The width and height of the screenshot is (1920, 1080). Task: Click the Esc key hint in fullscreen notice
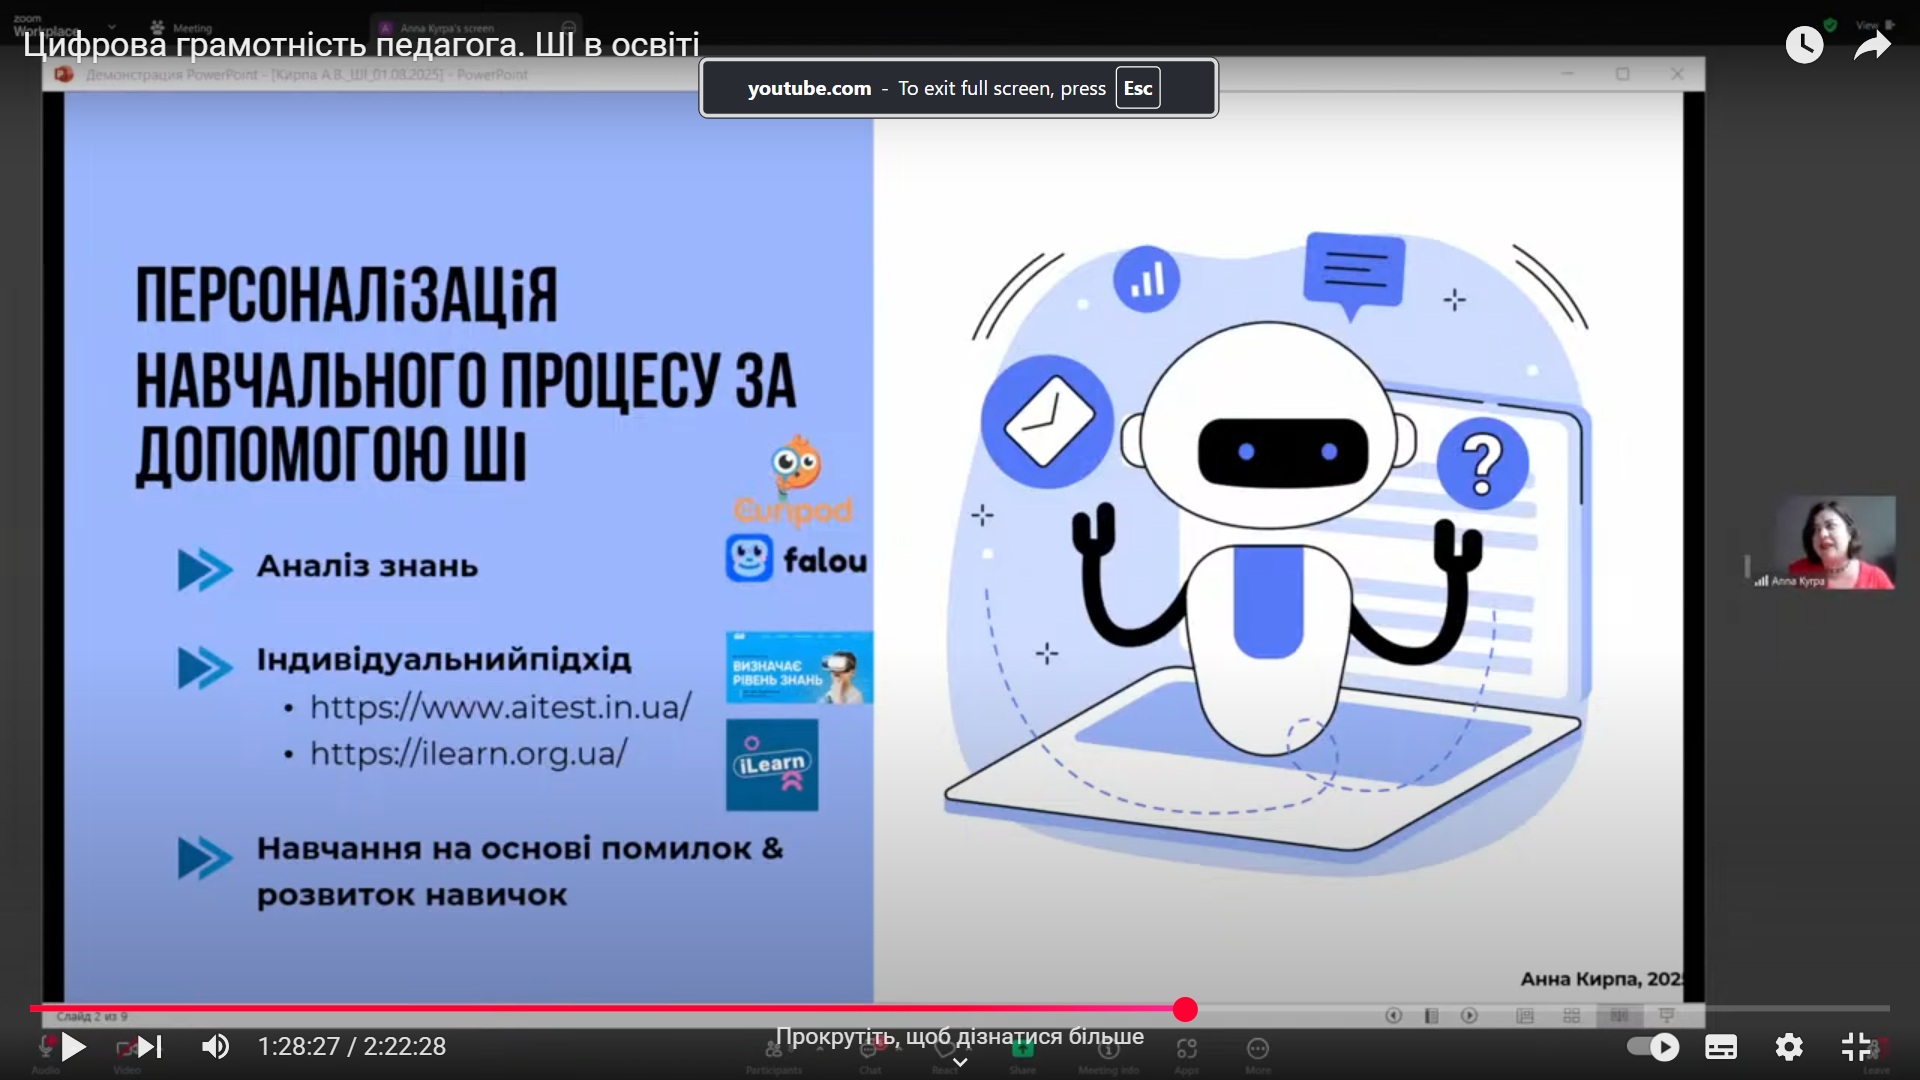pyautogui.click(x=1138, y=88)
